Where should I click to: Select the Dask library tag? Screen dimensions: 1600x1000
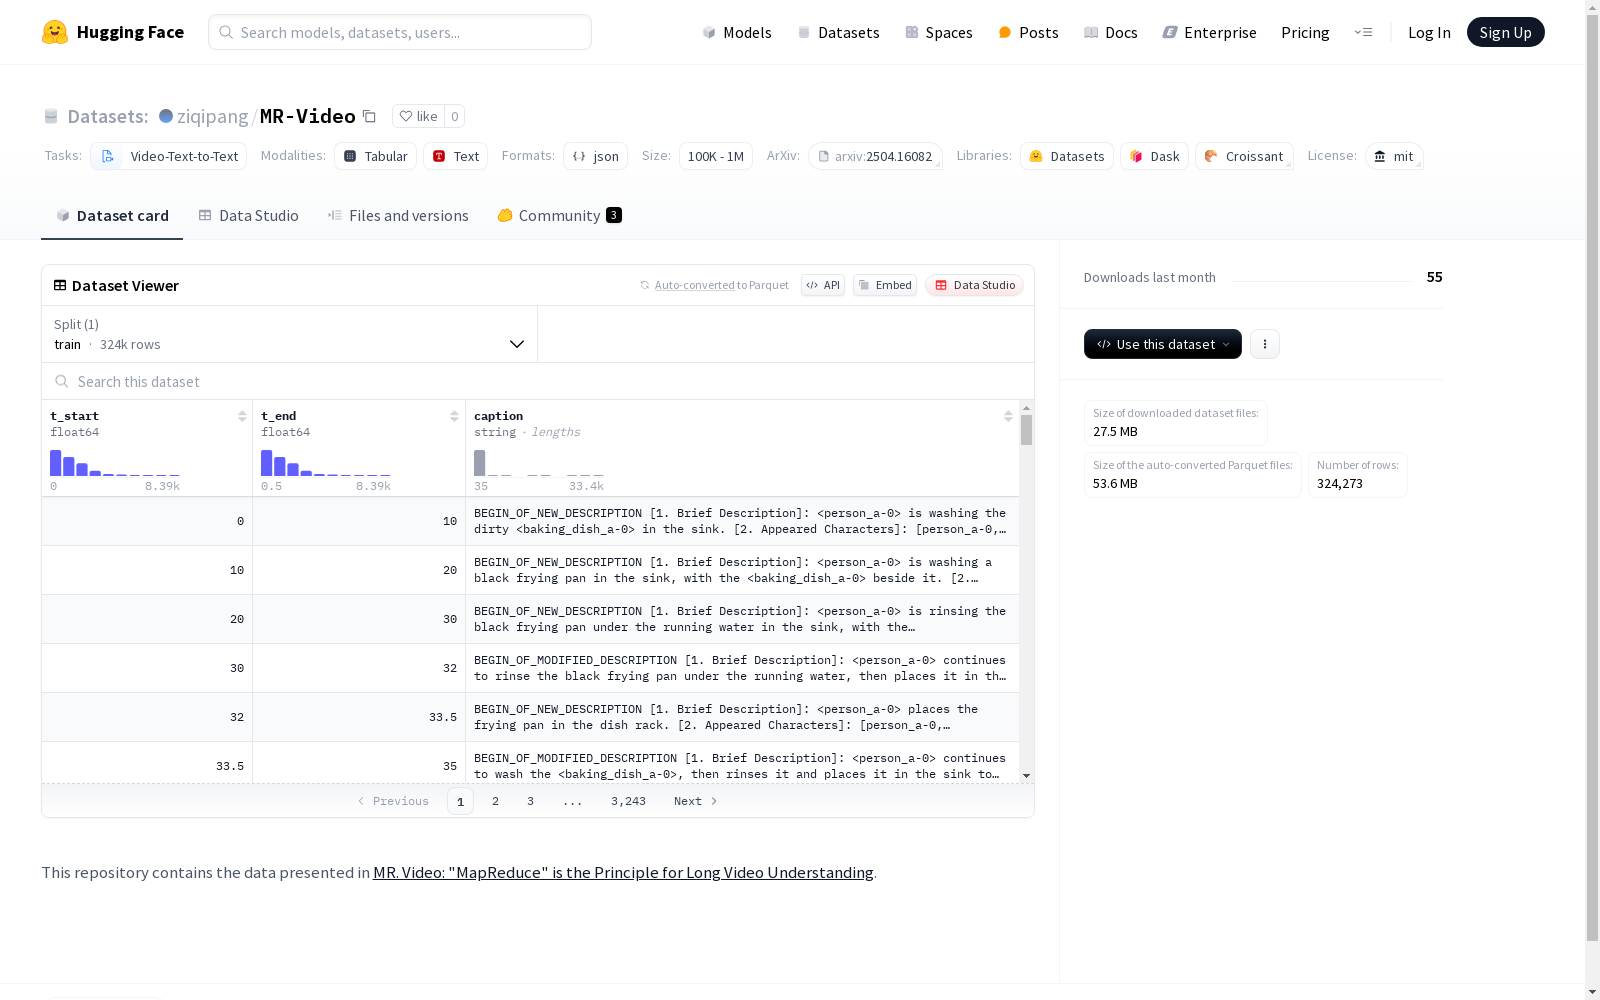(1154, 156)
